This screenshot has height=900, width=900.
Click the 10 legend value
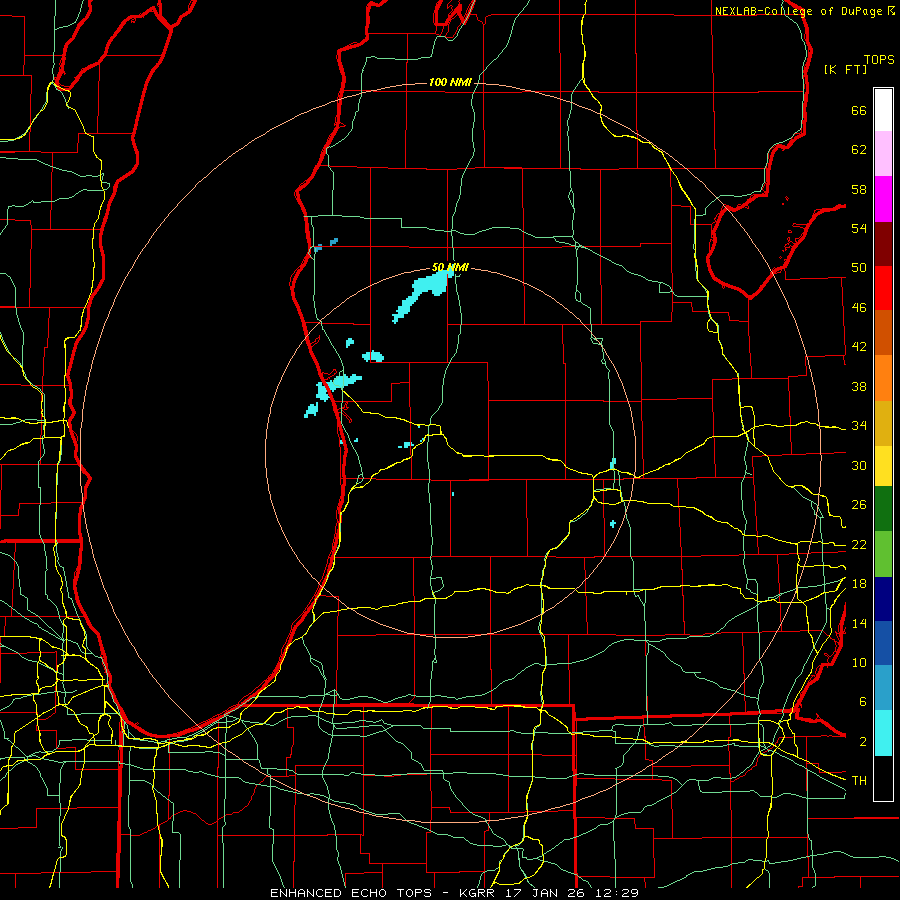859,662
